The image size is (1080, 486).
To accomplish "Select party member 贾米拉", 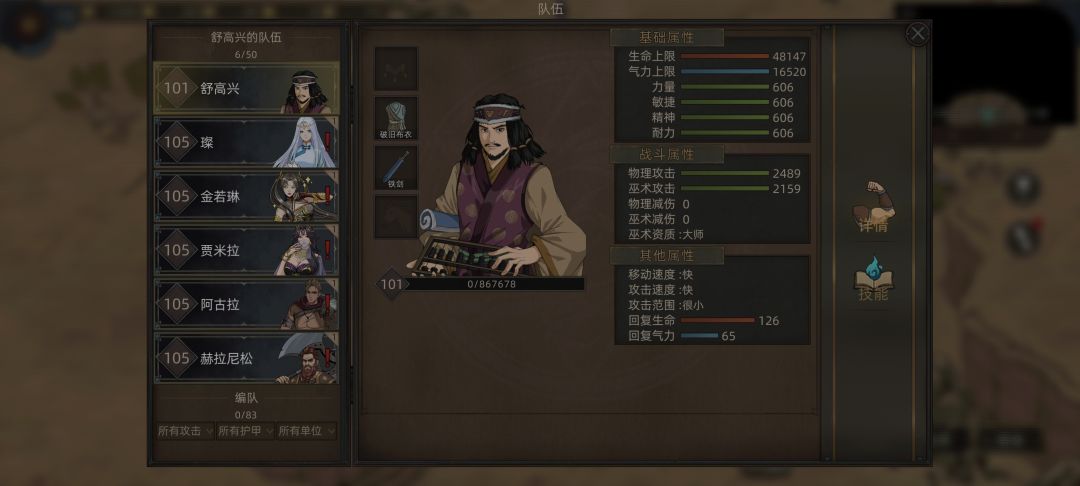I will point(247,250).
